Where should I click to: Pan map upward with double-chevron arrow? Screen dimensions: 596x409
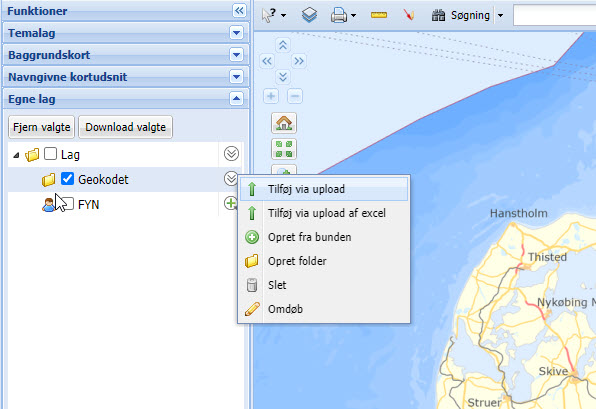pos(283,45)
